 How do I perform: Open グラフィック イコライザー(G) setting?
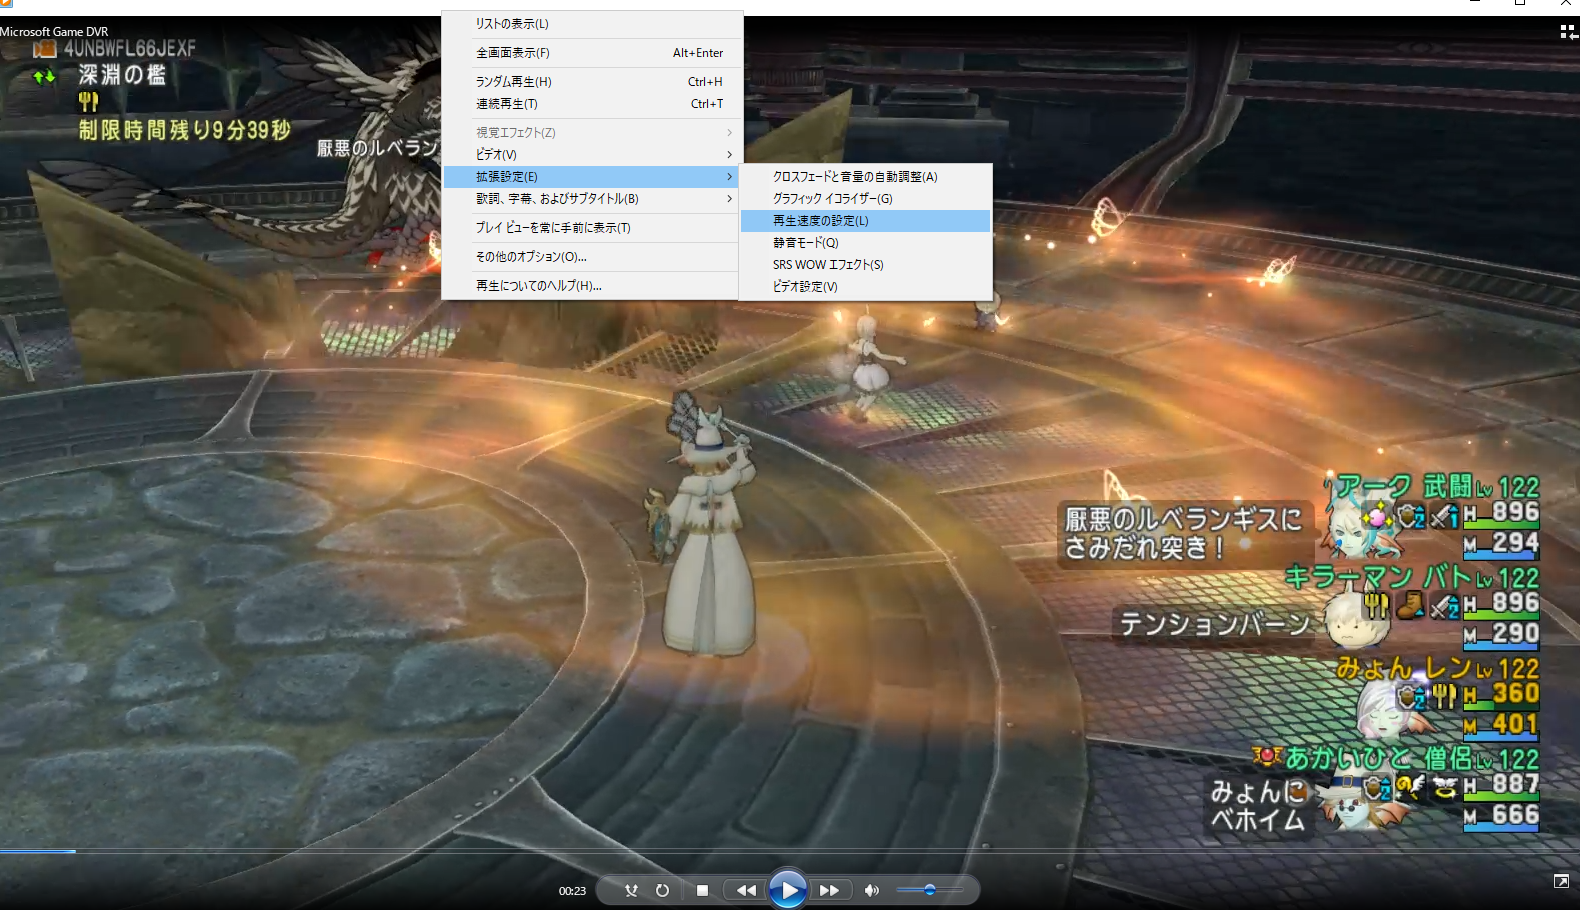click(865, 199)
